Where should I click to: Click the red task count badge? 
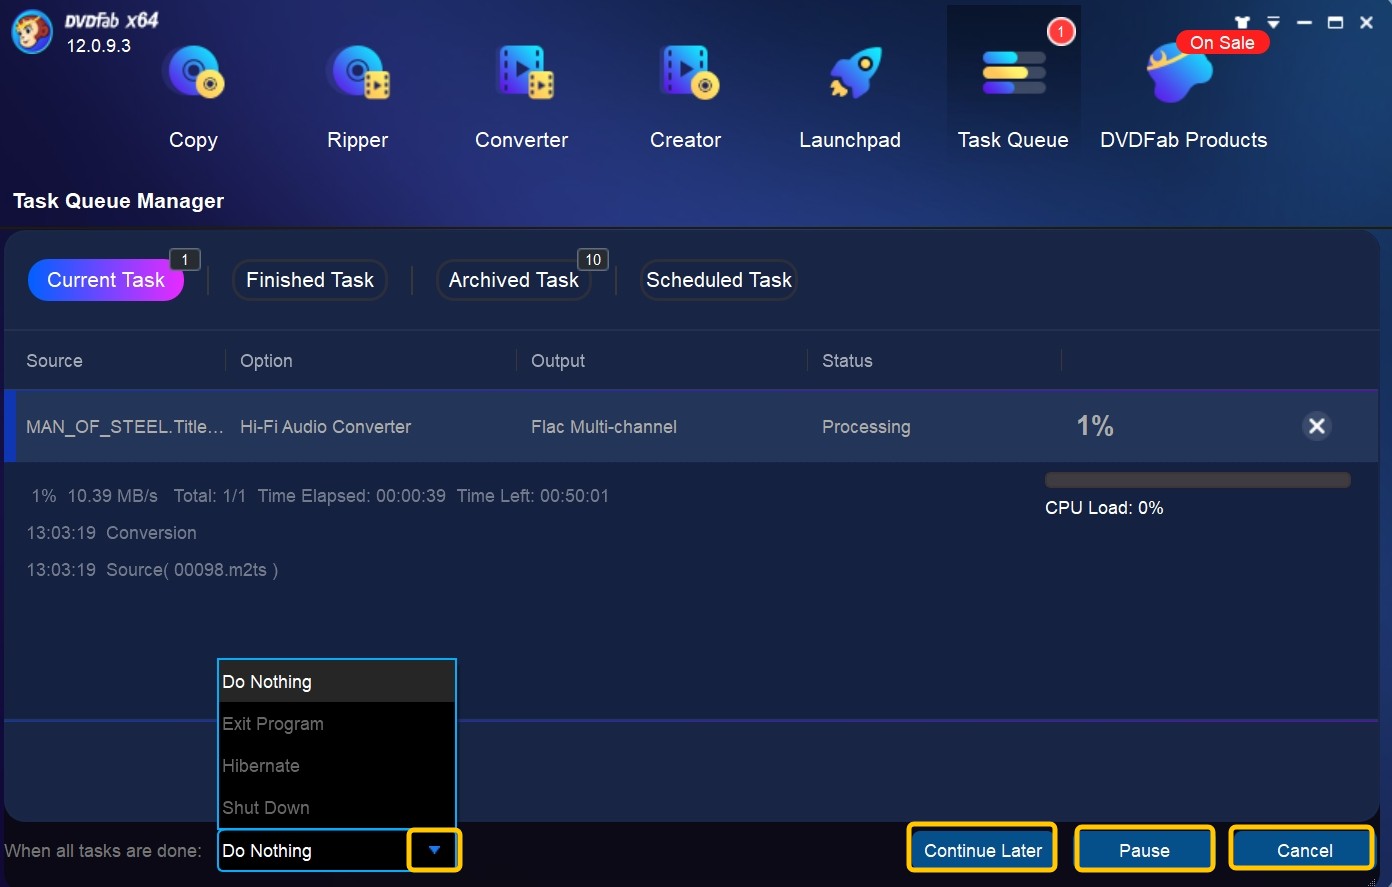[x=1061, y=32]
